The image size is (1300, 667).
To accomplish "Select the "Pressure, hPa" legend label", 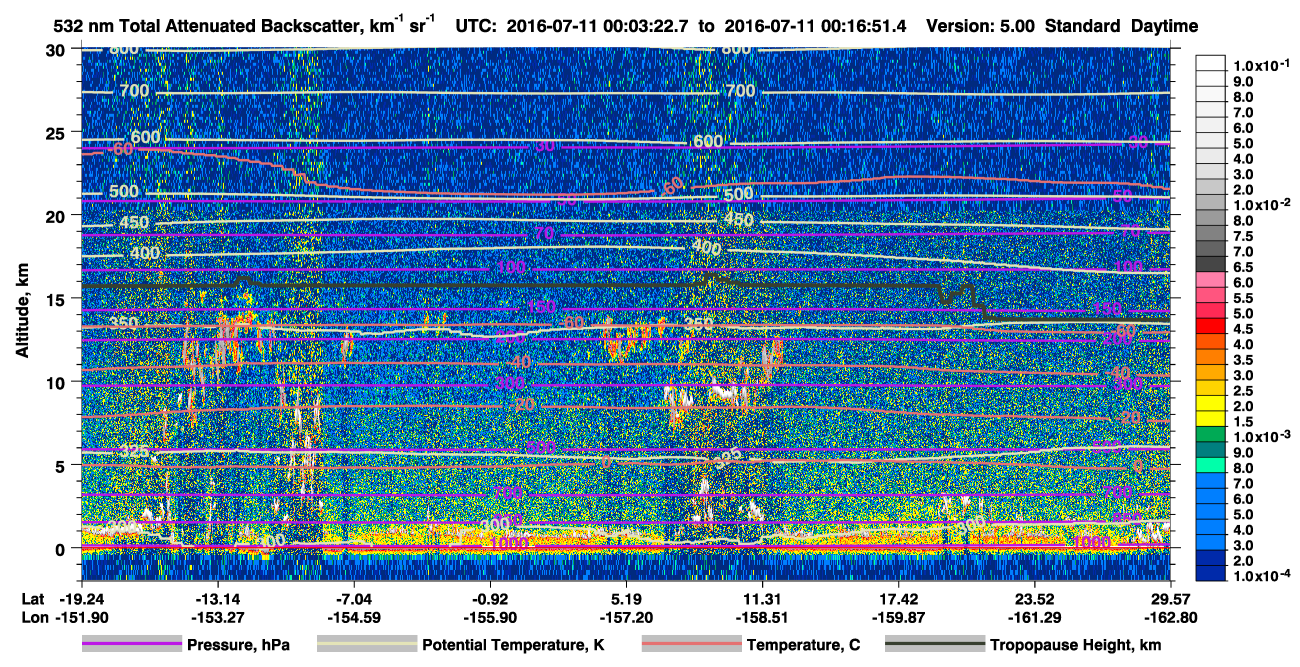I will (238, 645).
